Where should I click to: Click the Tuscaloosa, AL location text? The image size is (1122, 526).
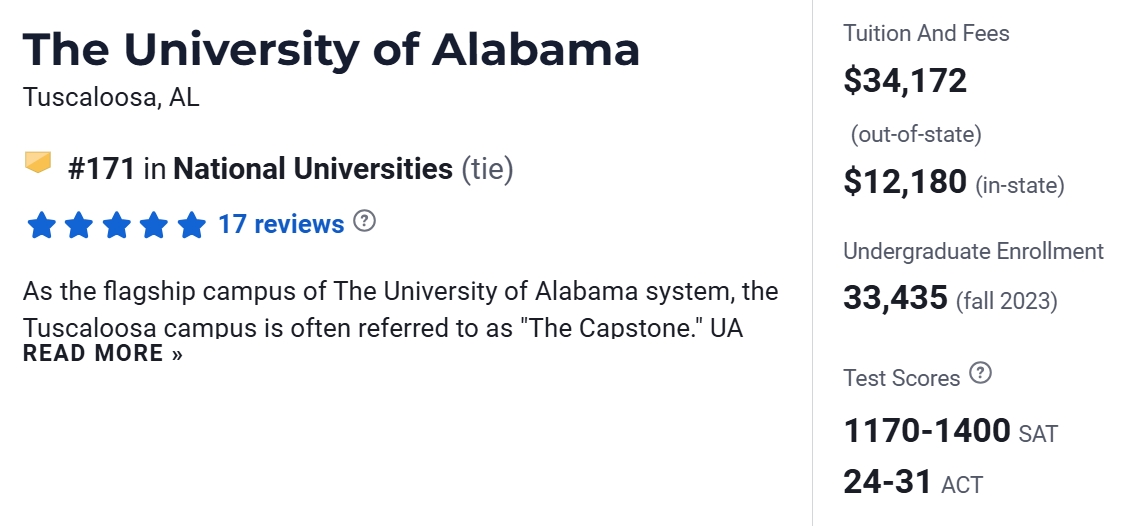[x=111, y=98]
